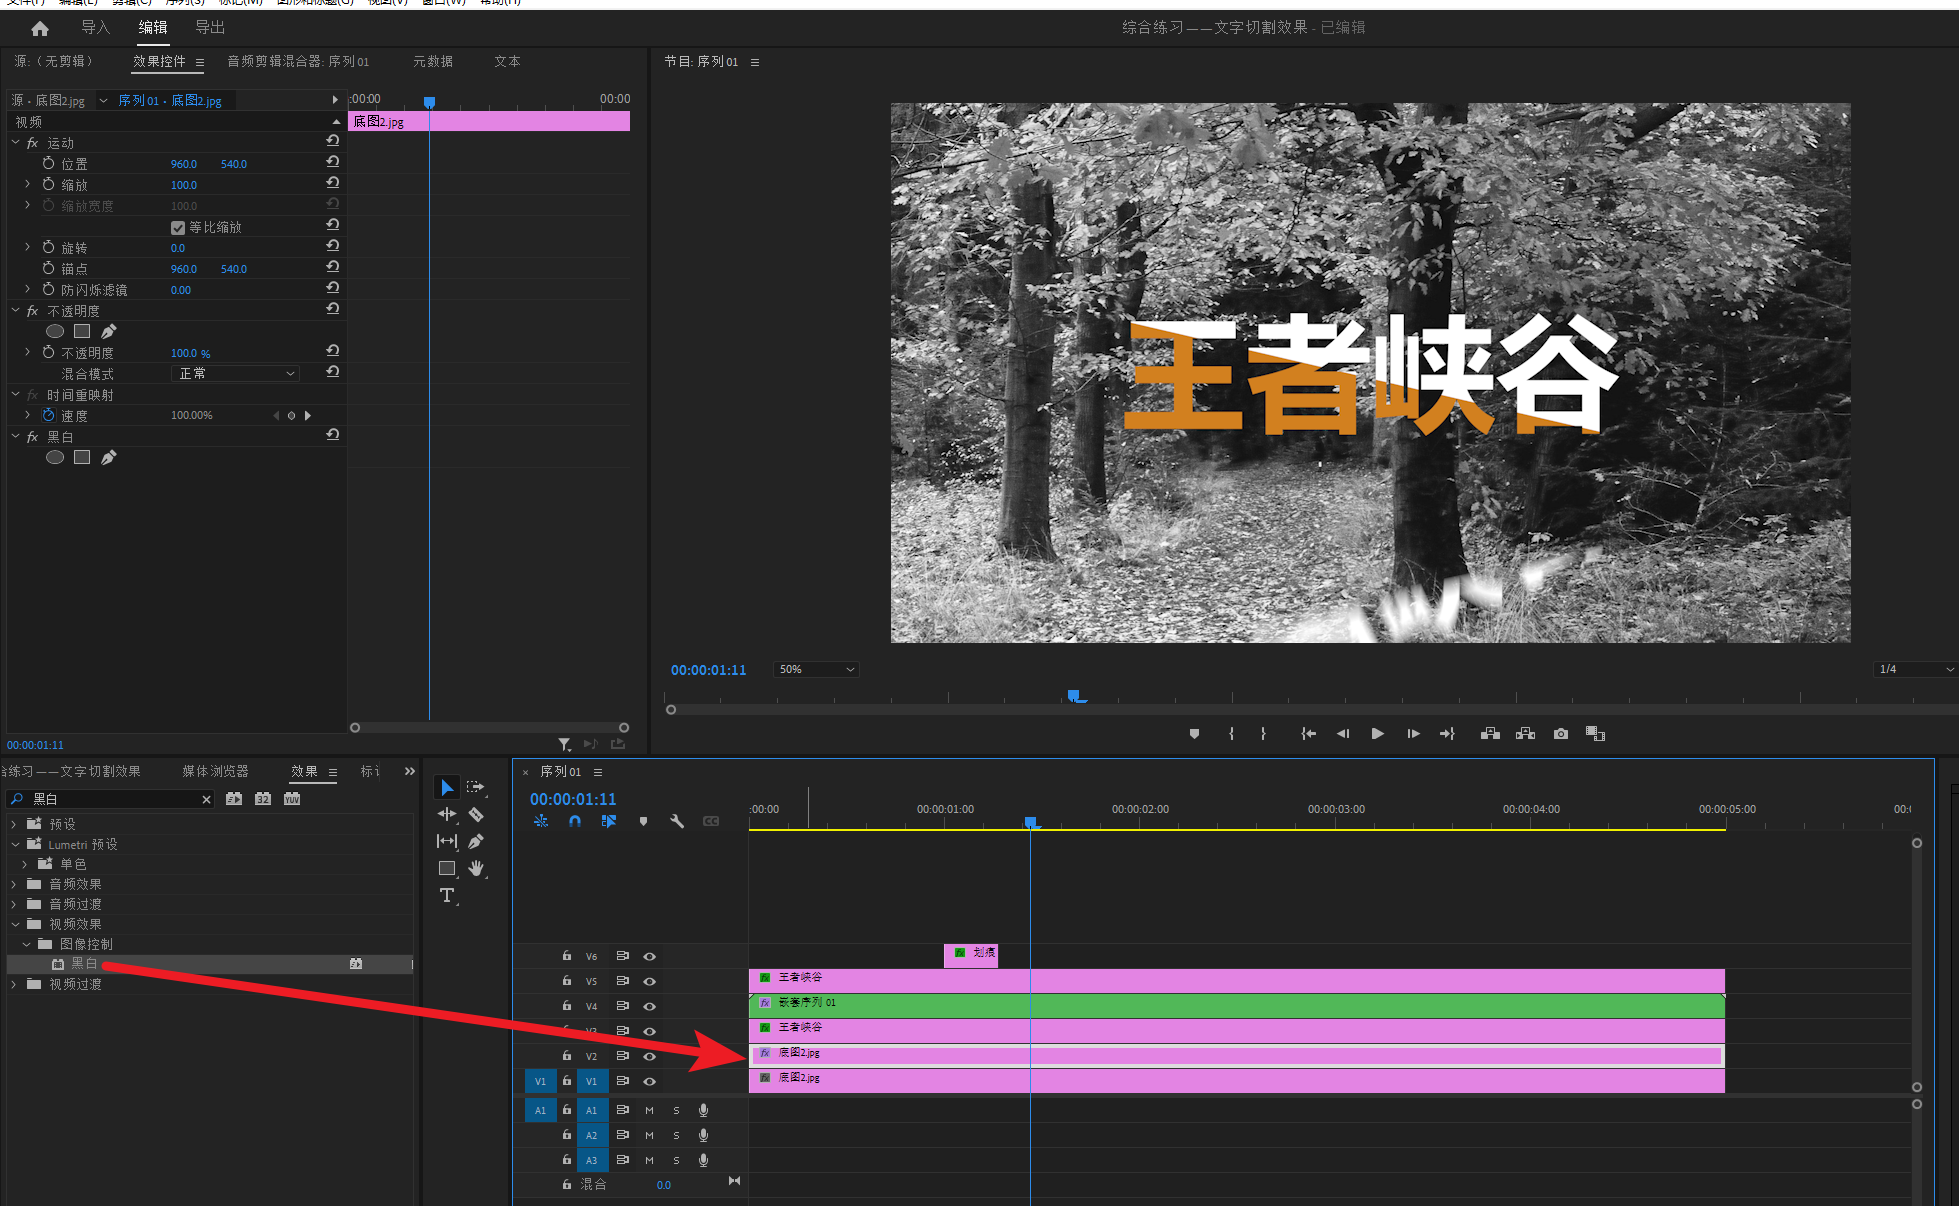Select the Ripple Edit tool
Screen dimensions: 1959x1206
click(447, 815)
